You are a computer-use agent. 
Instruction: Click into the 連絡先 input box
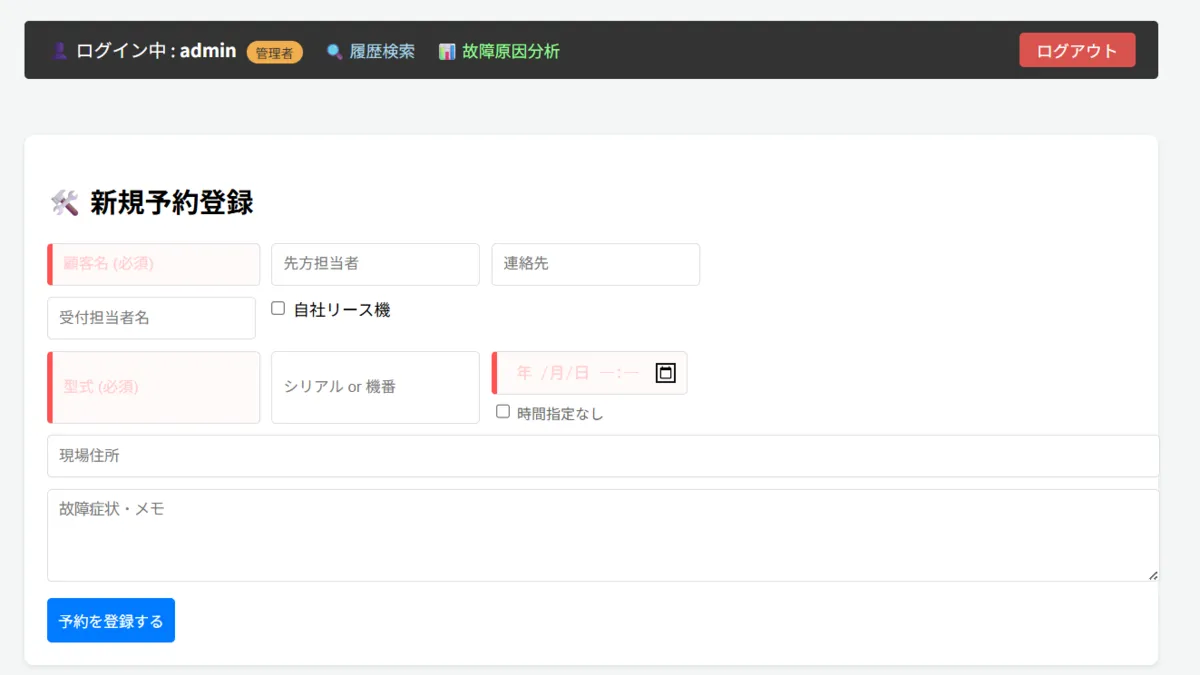(x=595, y=264)
